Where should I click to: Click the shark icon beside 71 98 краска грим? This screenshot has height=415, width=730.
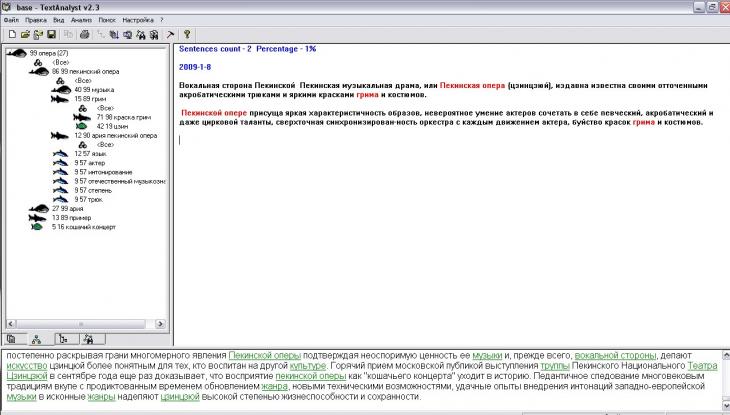[x=82, y=117]
